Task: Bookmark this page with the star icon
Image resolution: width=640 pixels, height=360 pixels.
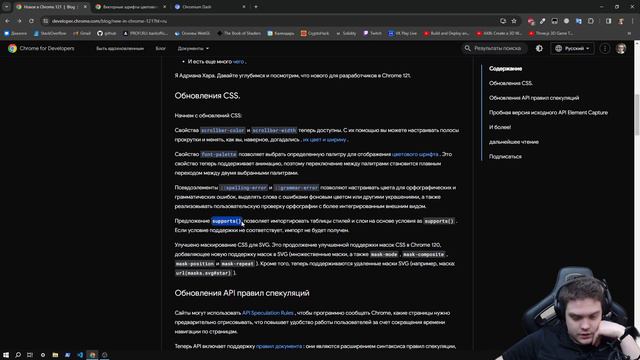Action: [514, 21]
